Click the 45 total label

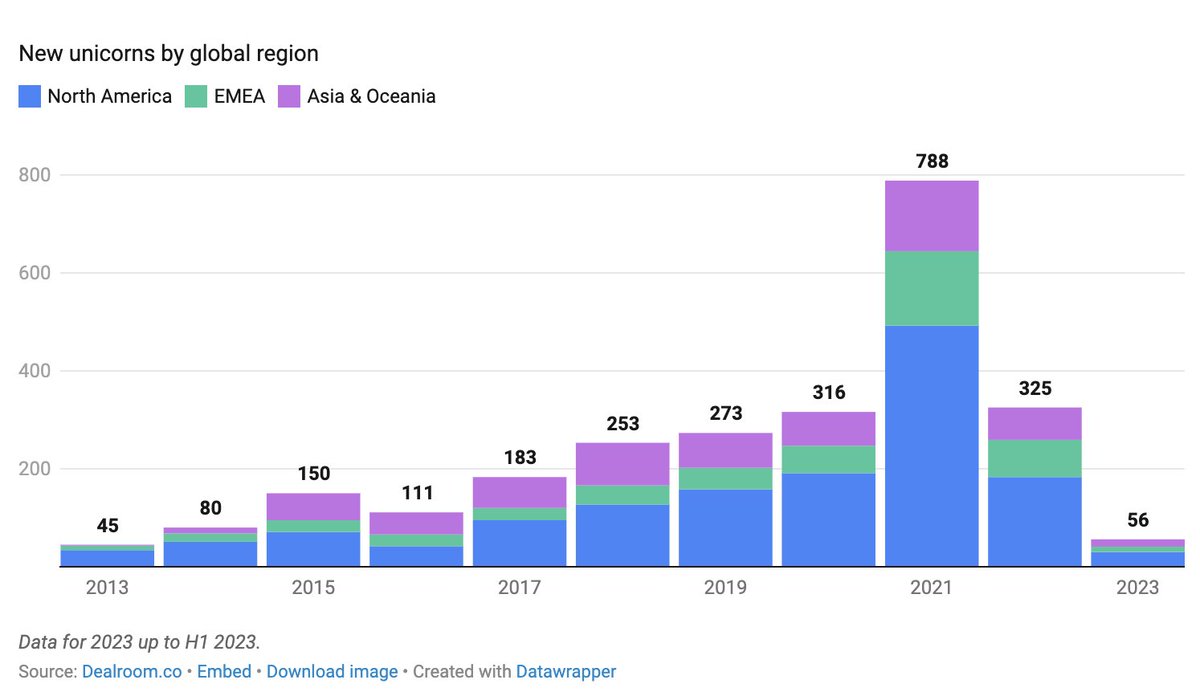[x=108, y=525]
